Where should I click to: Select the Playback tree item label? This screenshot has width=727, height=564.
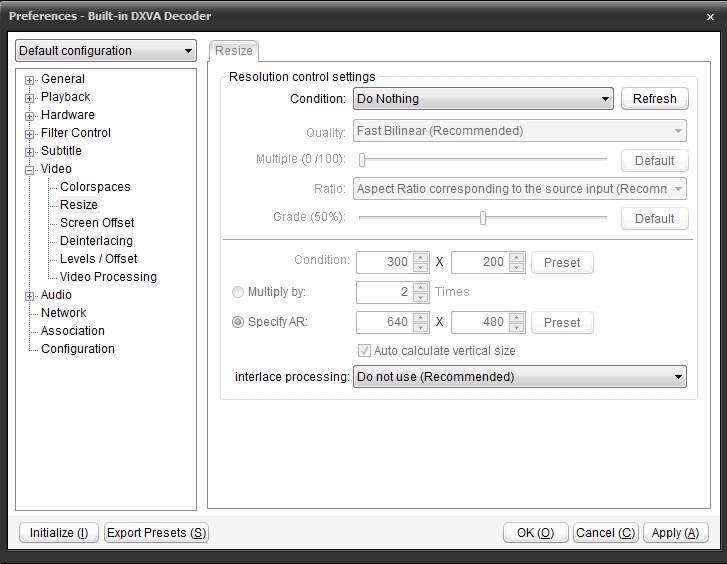(66, 97)
